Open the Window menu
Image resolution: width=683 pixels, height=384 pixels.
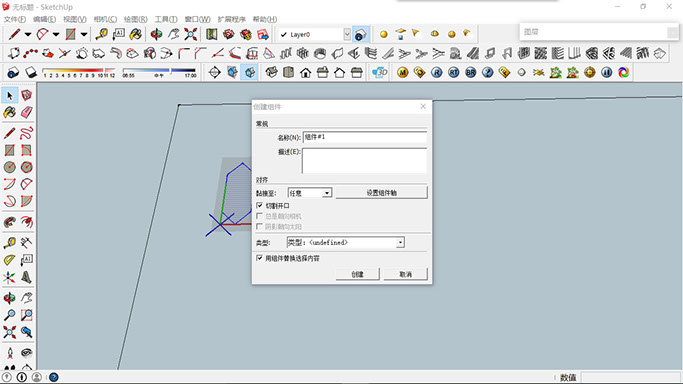[197, 19]
